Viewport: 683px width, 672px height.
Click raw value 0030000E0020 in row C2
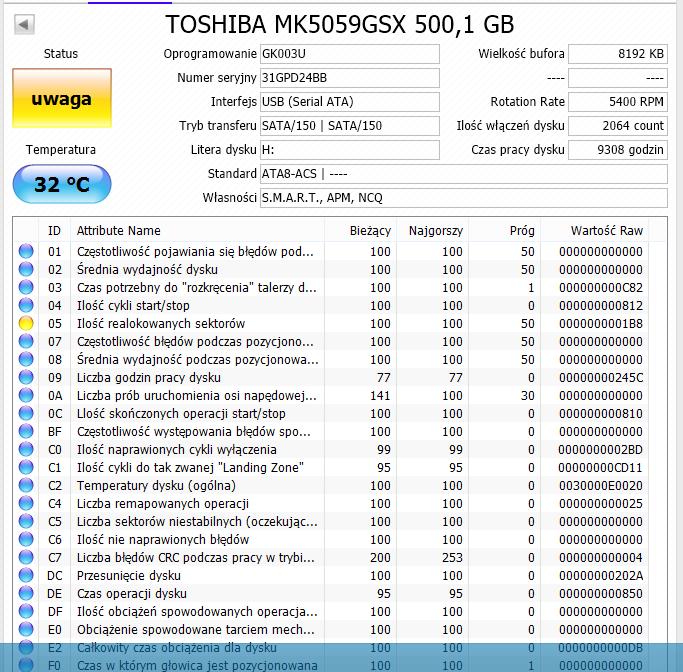[x=601, y=486]
